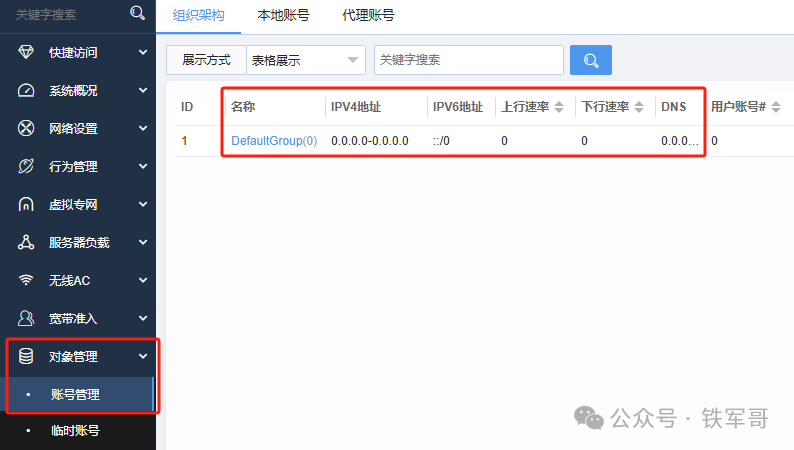794x450 pixels.
Task: Click the nodes icon for 服务器负载
Action: click(26, 242)
